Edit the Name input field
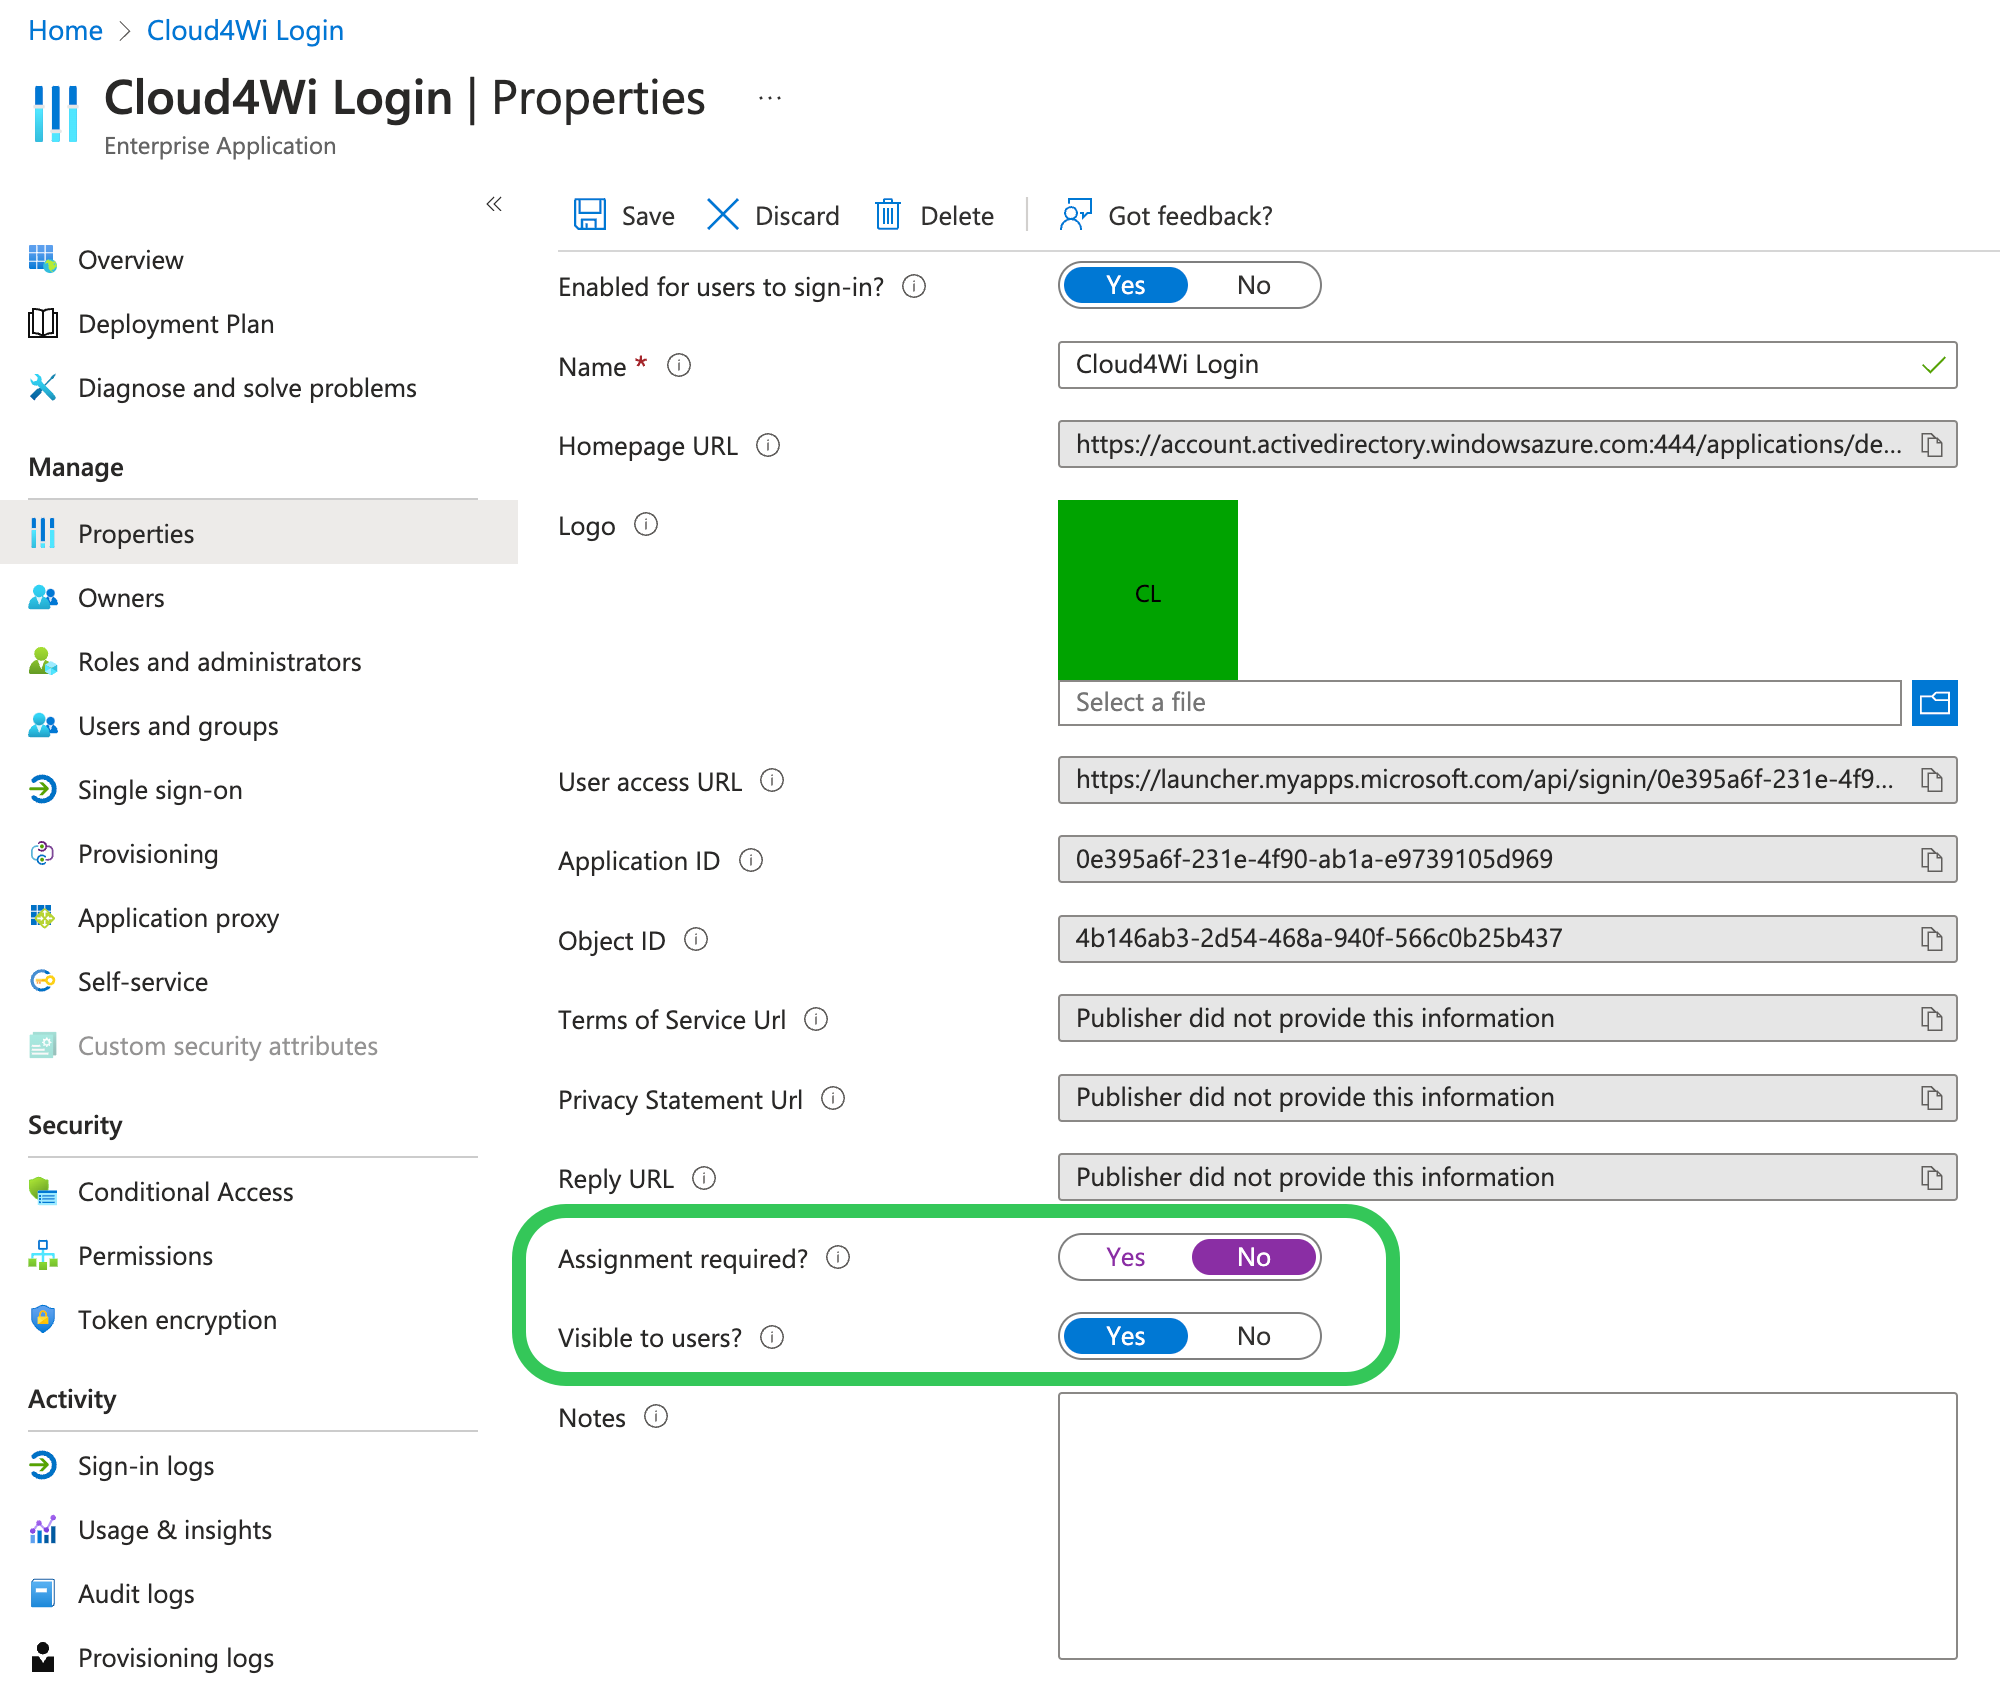 (1507, 365)
